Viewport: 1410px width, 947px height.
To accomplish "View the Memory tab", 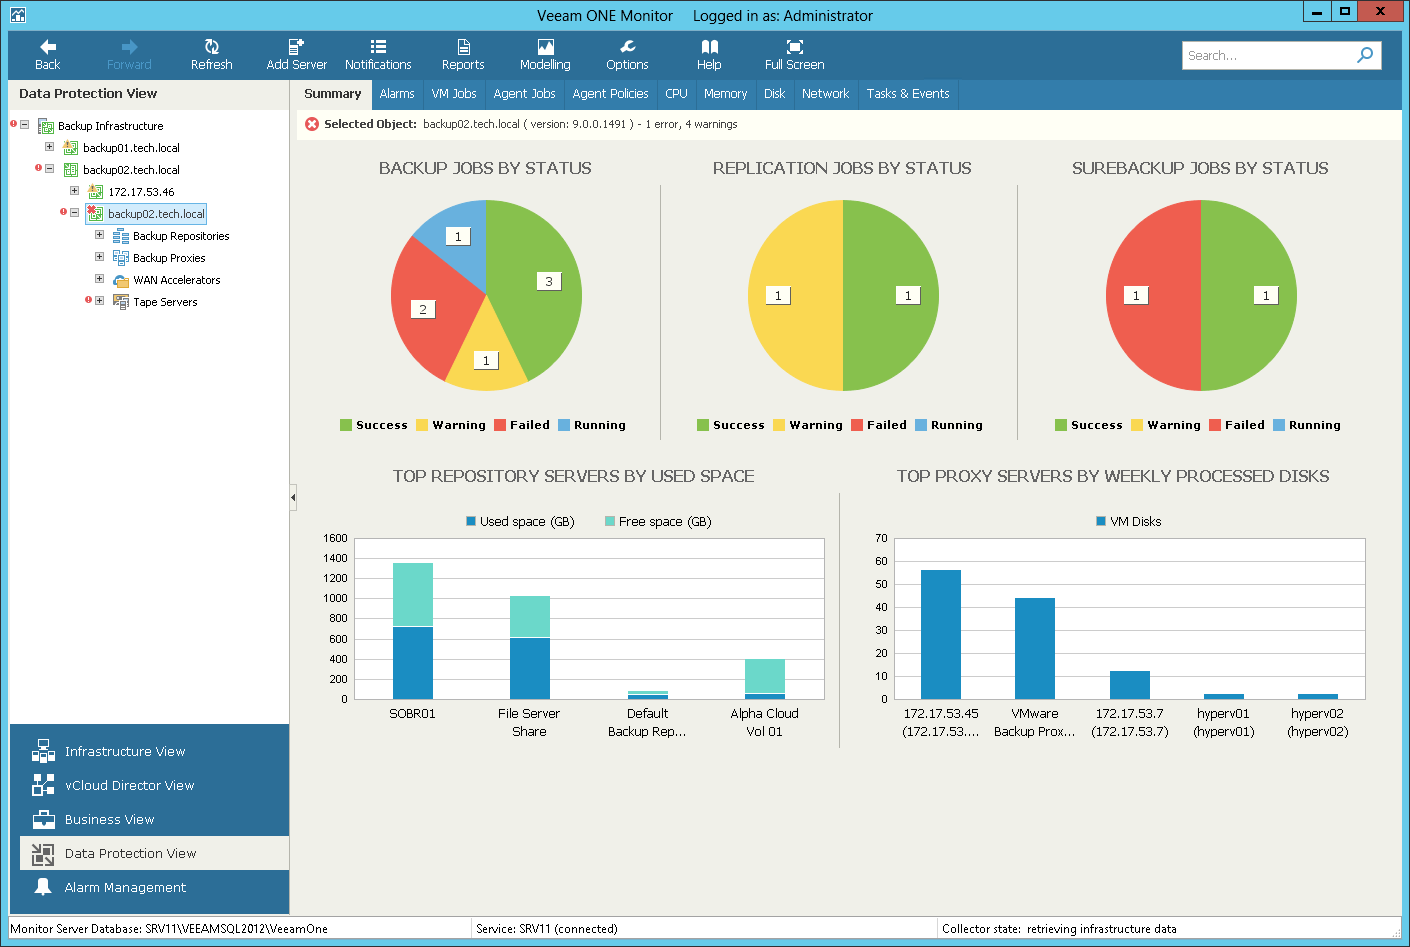I will click(726, 94).
